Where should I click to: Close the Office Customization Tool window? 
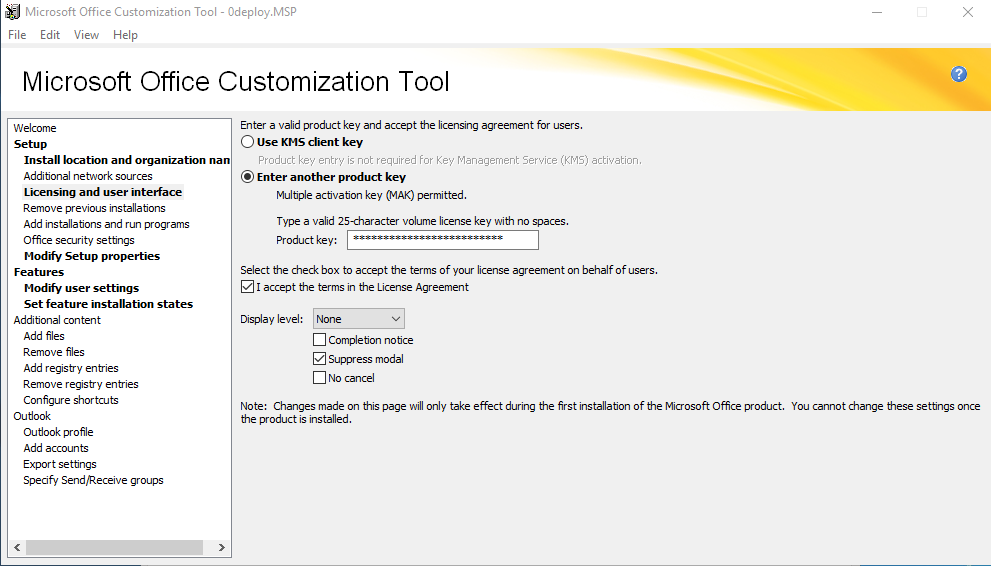pos(968,12)
